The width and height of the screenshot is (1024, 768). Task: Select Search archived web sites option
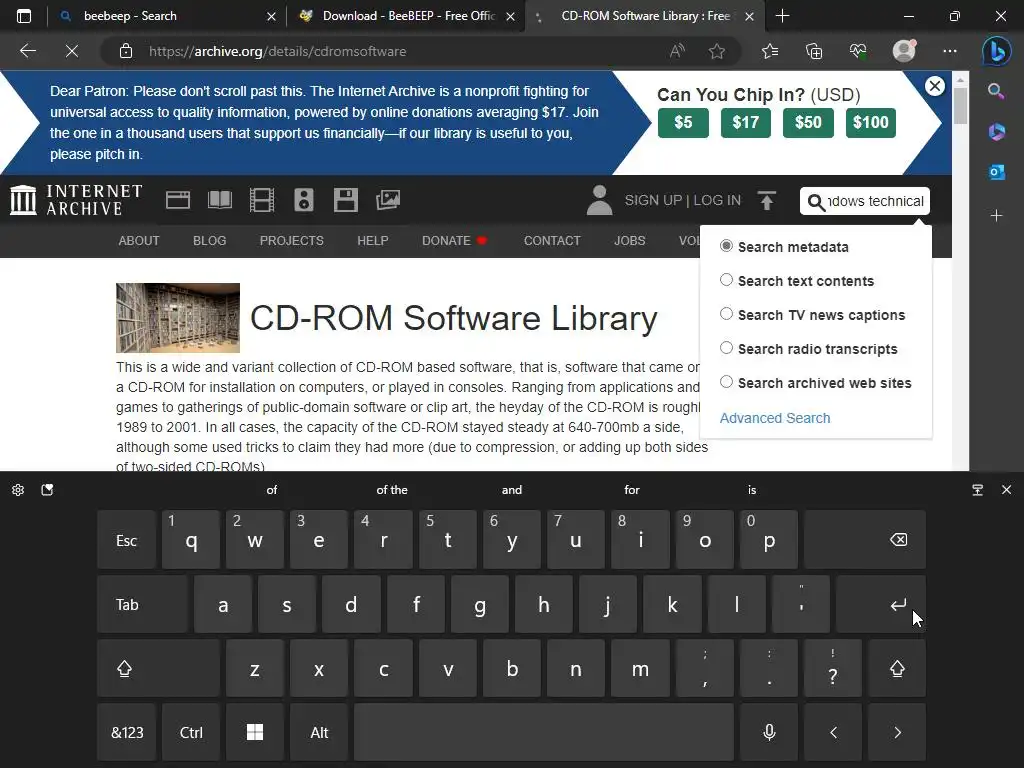tap(726, 382)
